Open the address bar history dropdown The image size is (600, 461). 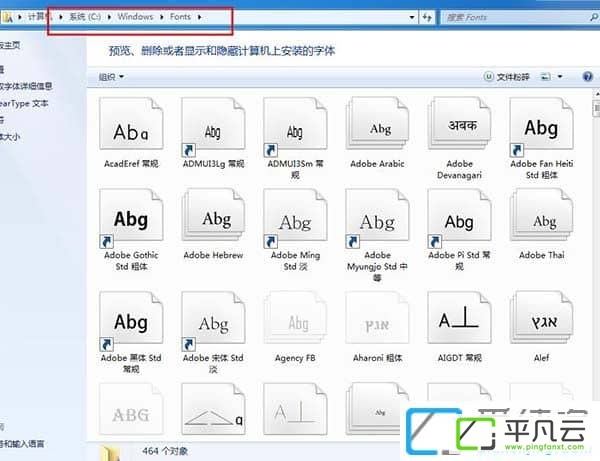pyautogui.click(x=412, y=17)
